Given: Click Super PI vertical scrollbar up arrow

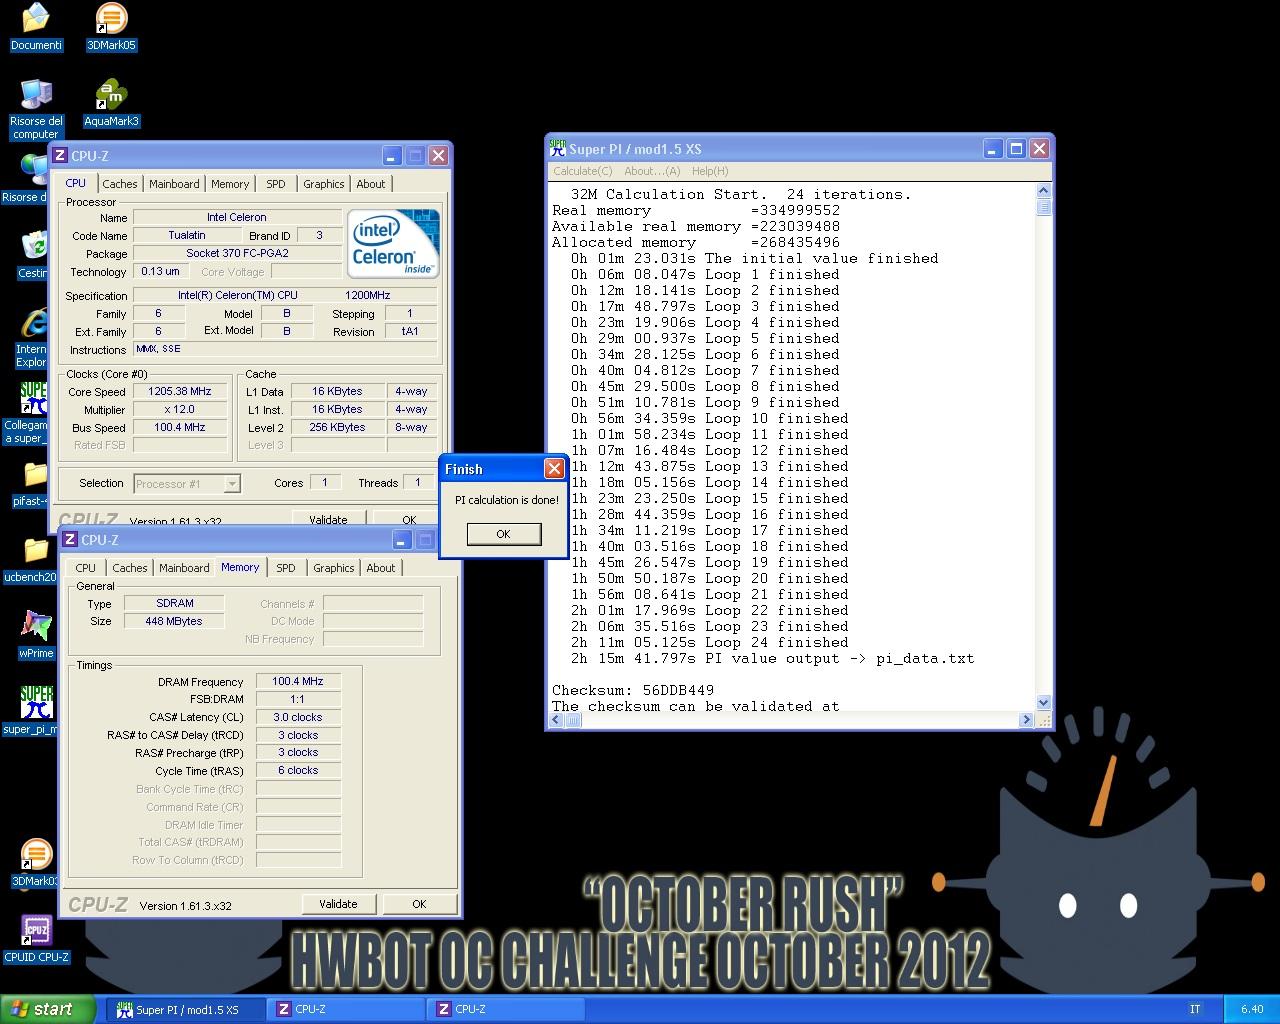Looking at the screenshot, I should coord(1043,191).
